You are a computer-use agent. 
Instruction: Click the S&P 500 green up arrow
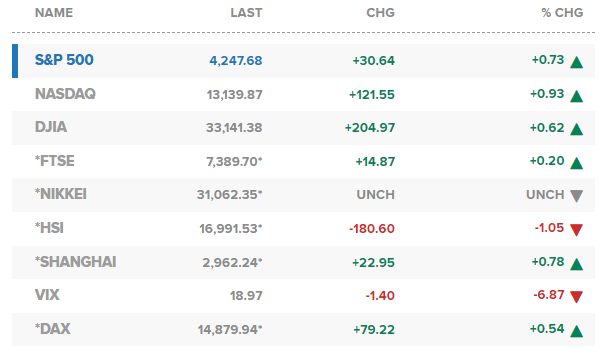point(576,62)
